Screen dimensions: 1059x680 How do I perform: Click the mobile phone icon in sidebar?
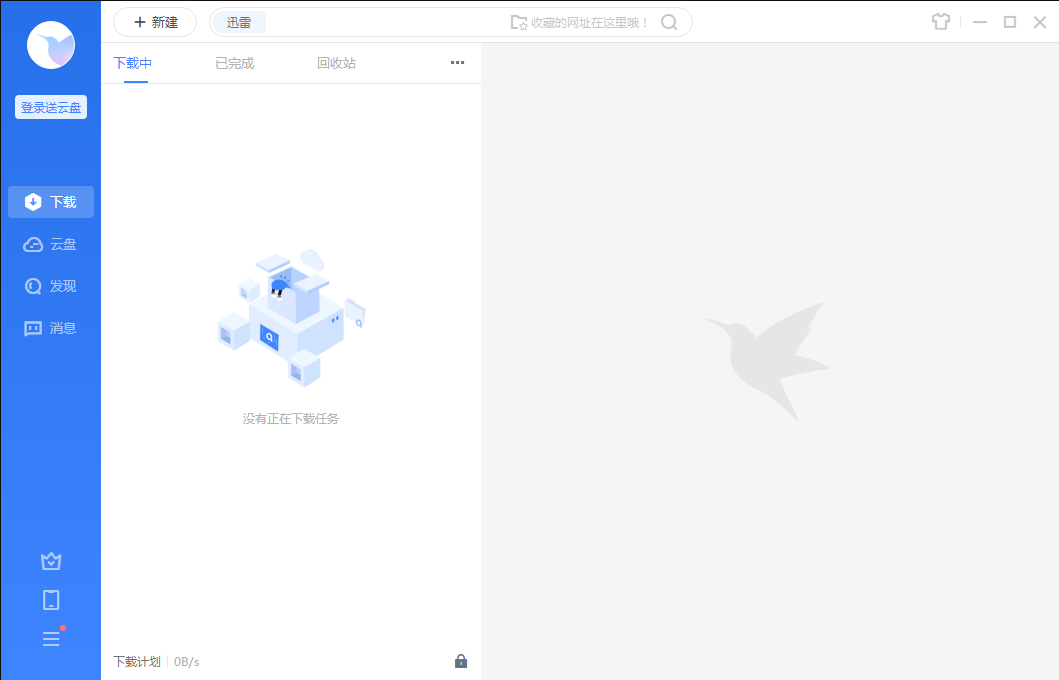click(51, 600)
